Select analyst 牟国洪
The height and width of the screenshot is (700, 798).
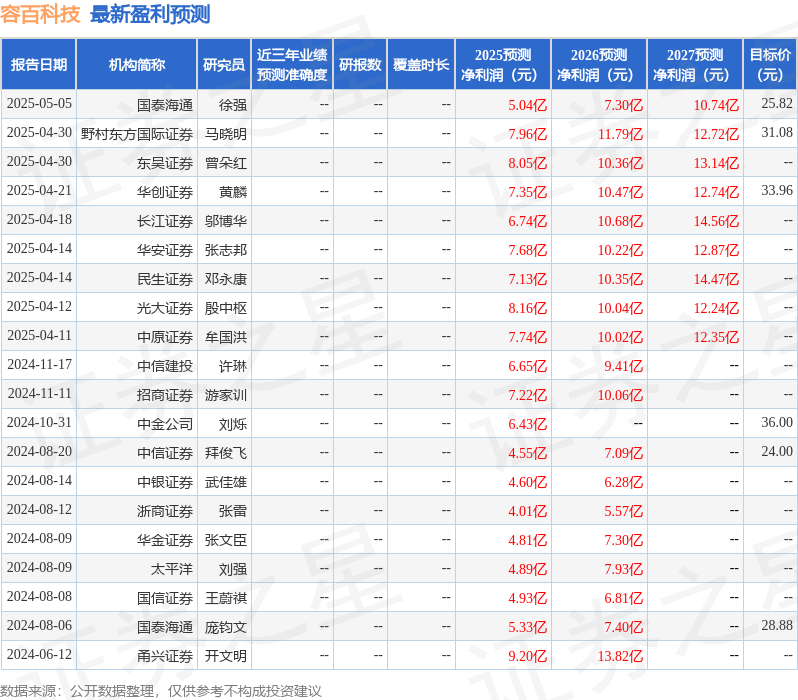tap(226, 338)
